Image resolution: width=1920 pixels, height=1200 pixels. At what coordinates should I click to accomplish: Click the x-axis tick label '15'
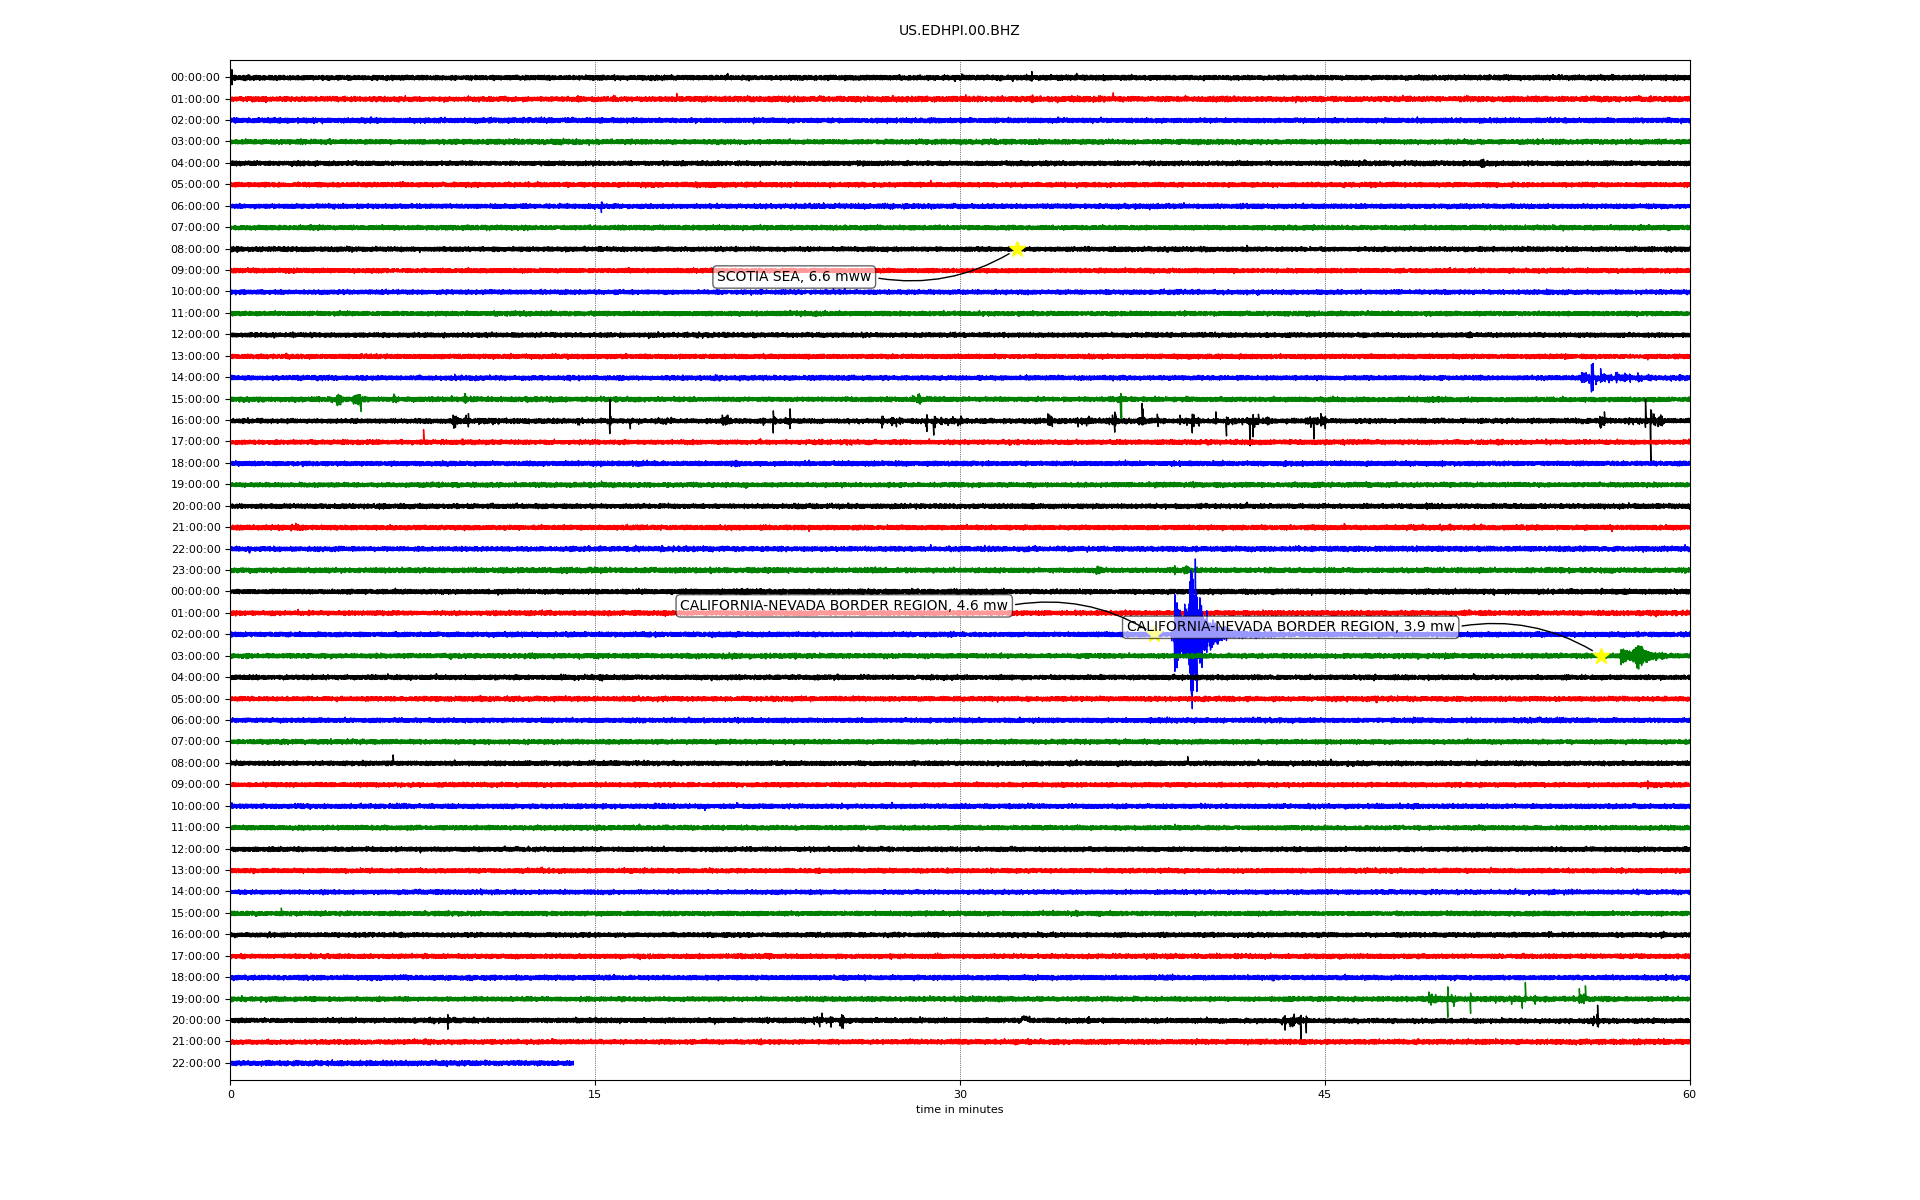pos(595,1094)
